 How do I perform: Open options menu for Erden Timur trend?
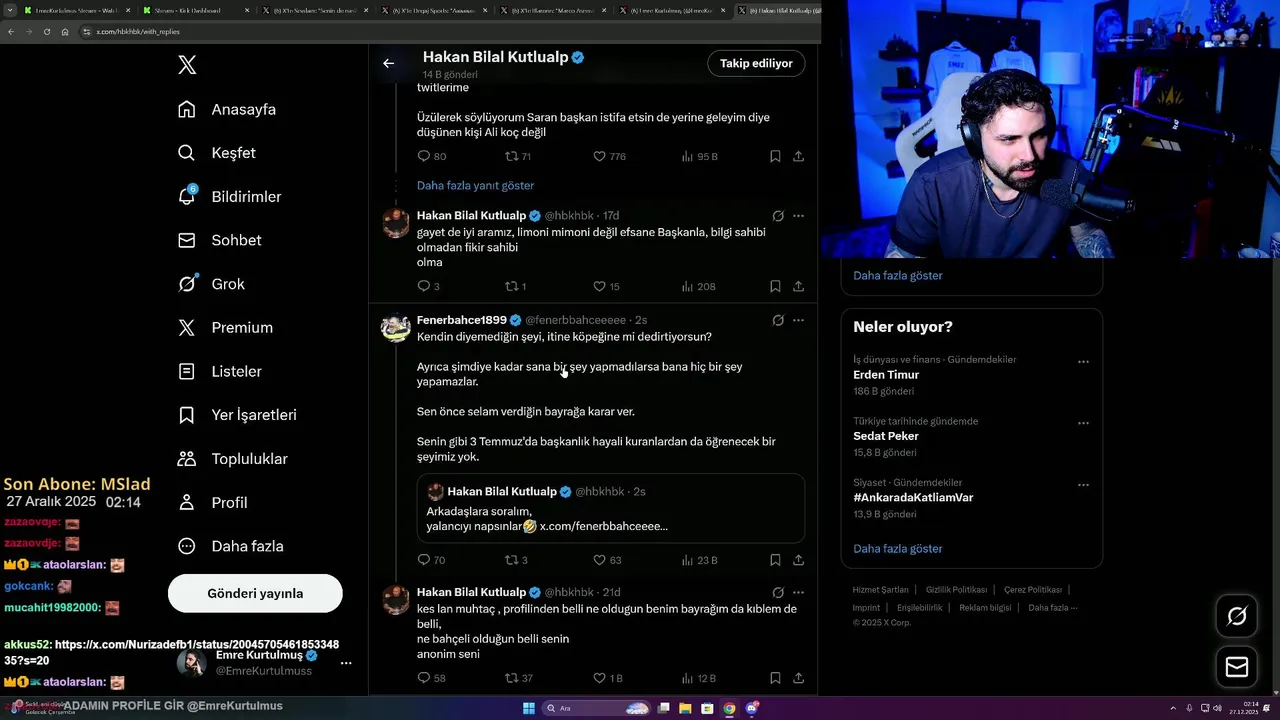[x=1083, y=362]
